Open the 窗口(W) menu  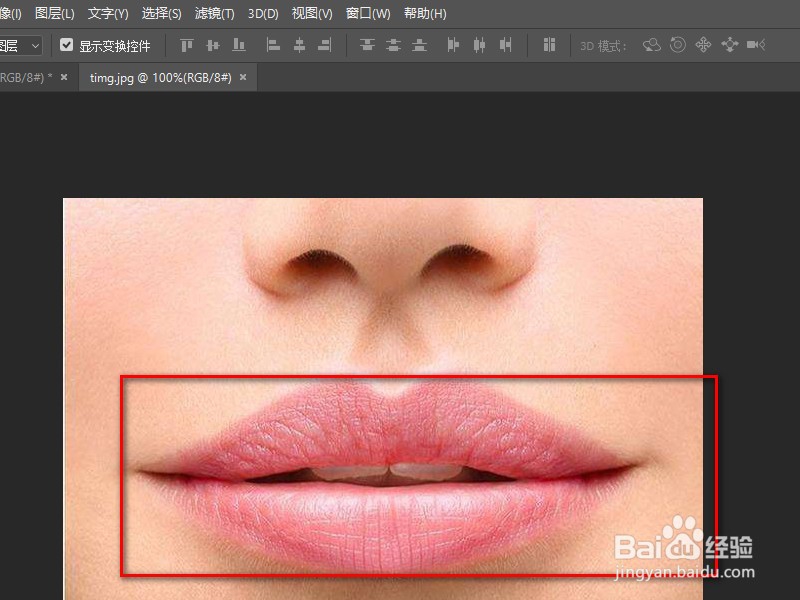coord(368,13)
